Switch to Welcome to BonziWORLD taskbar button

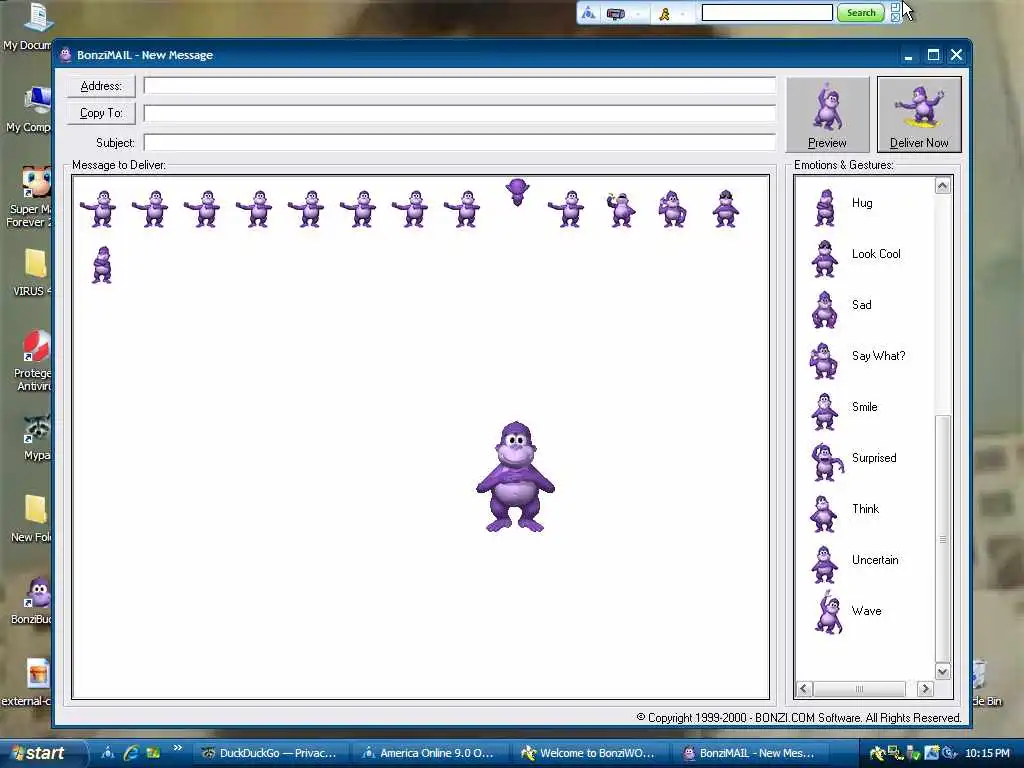(x=590, y=753)
